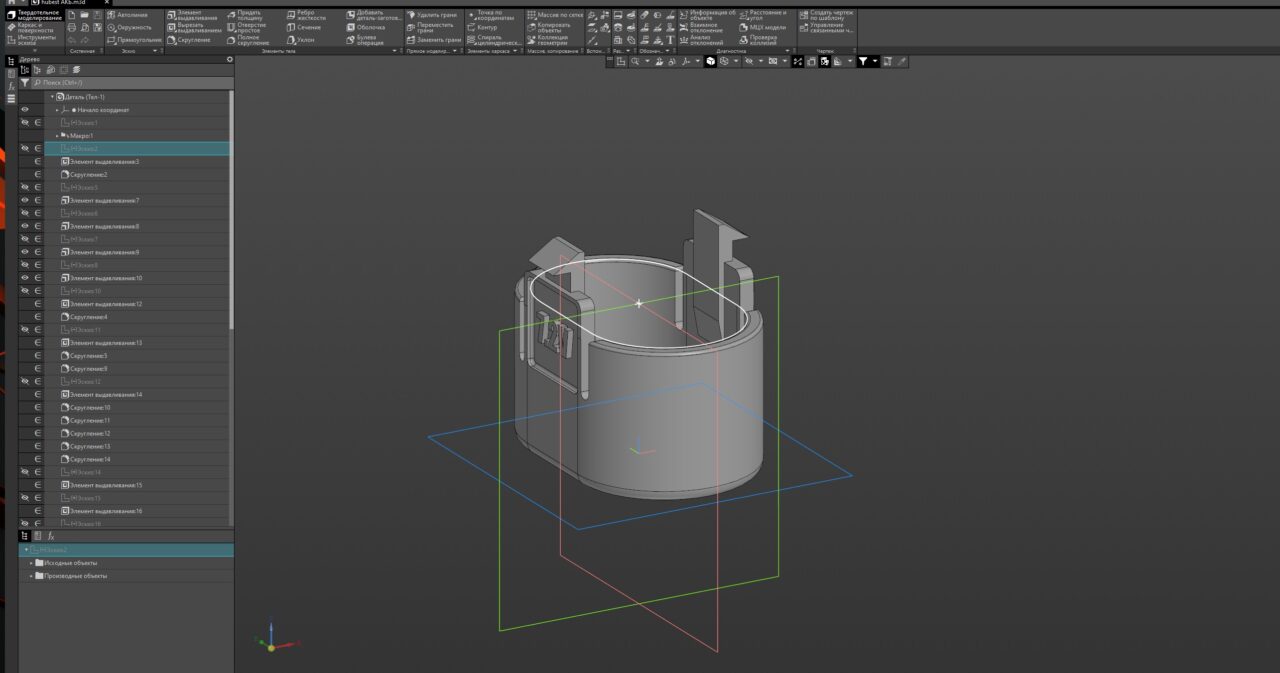Toggle visibility of Эскиз:1 in tree
The height and width of the screenshot is (673, 1280).
click(x=25, y=122)
